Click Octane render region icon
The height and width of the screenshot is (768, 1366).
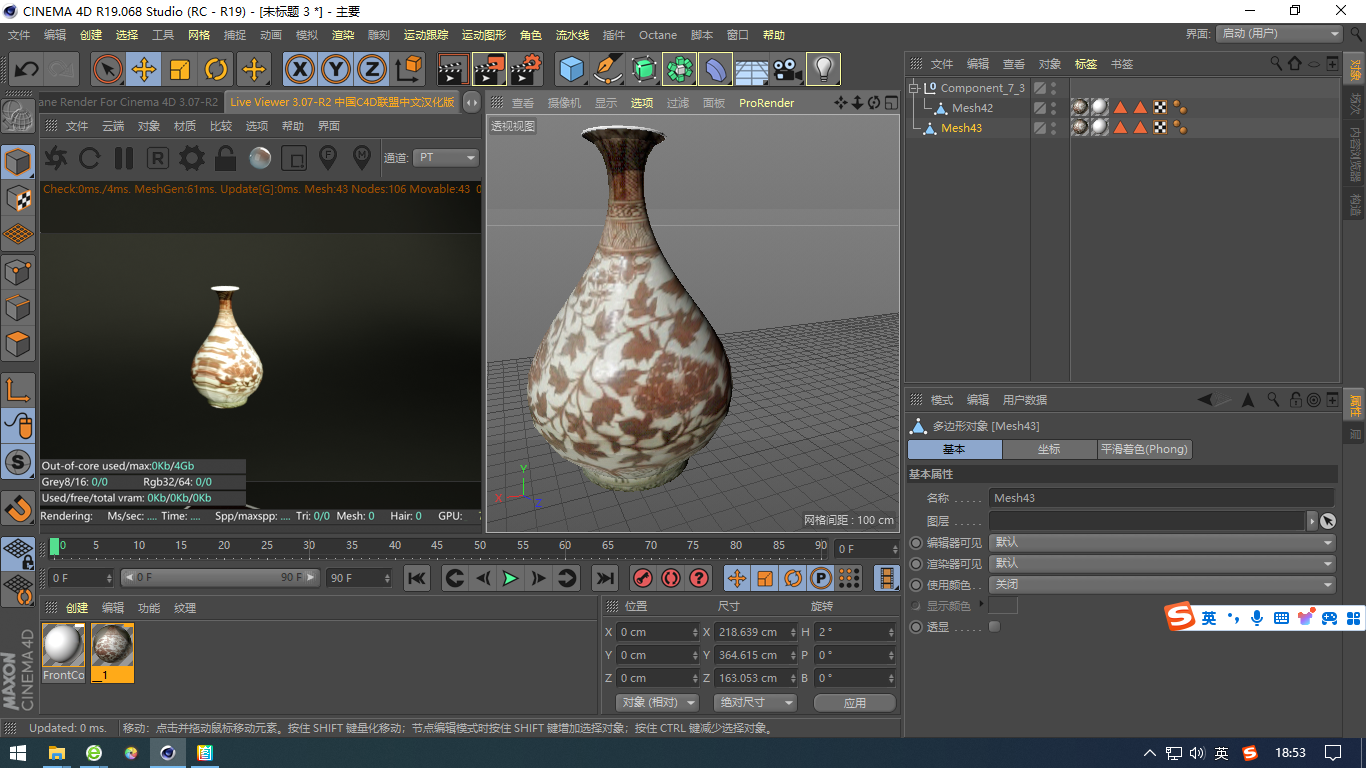(x=293, y=158)
